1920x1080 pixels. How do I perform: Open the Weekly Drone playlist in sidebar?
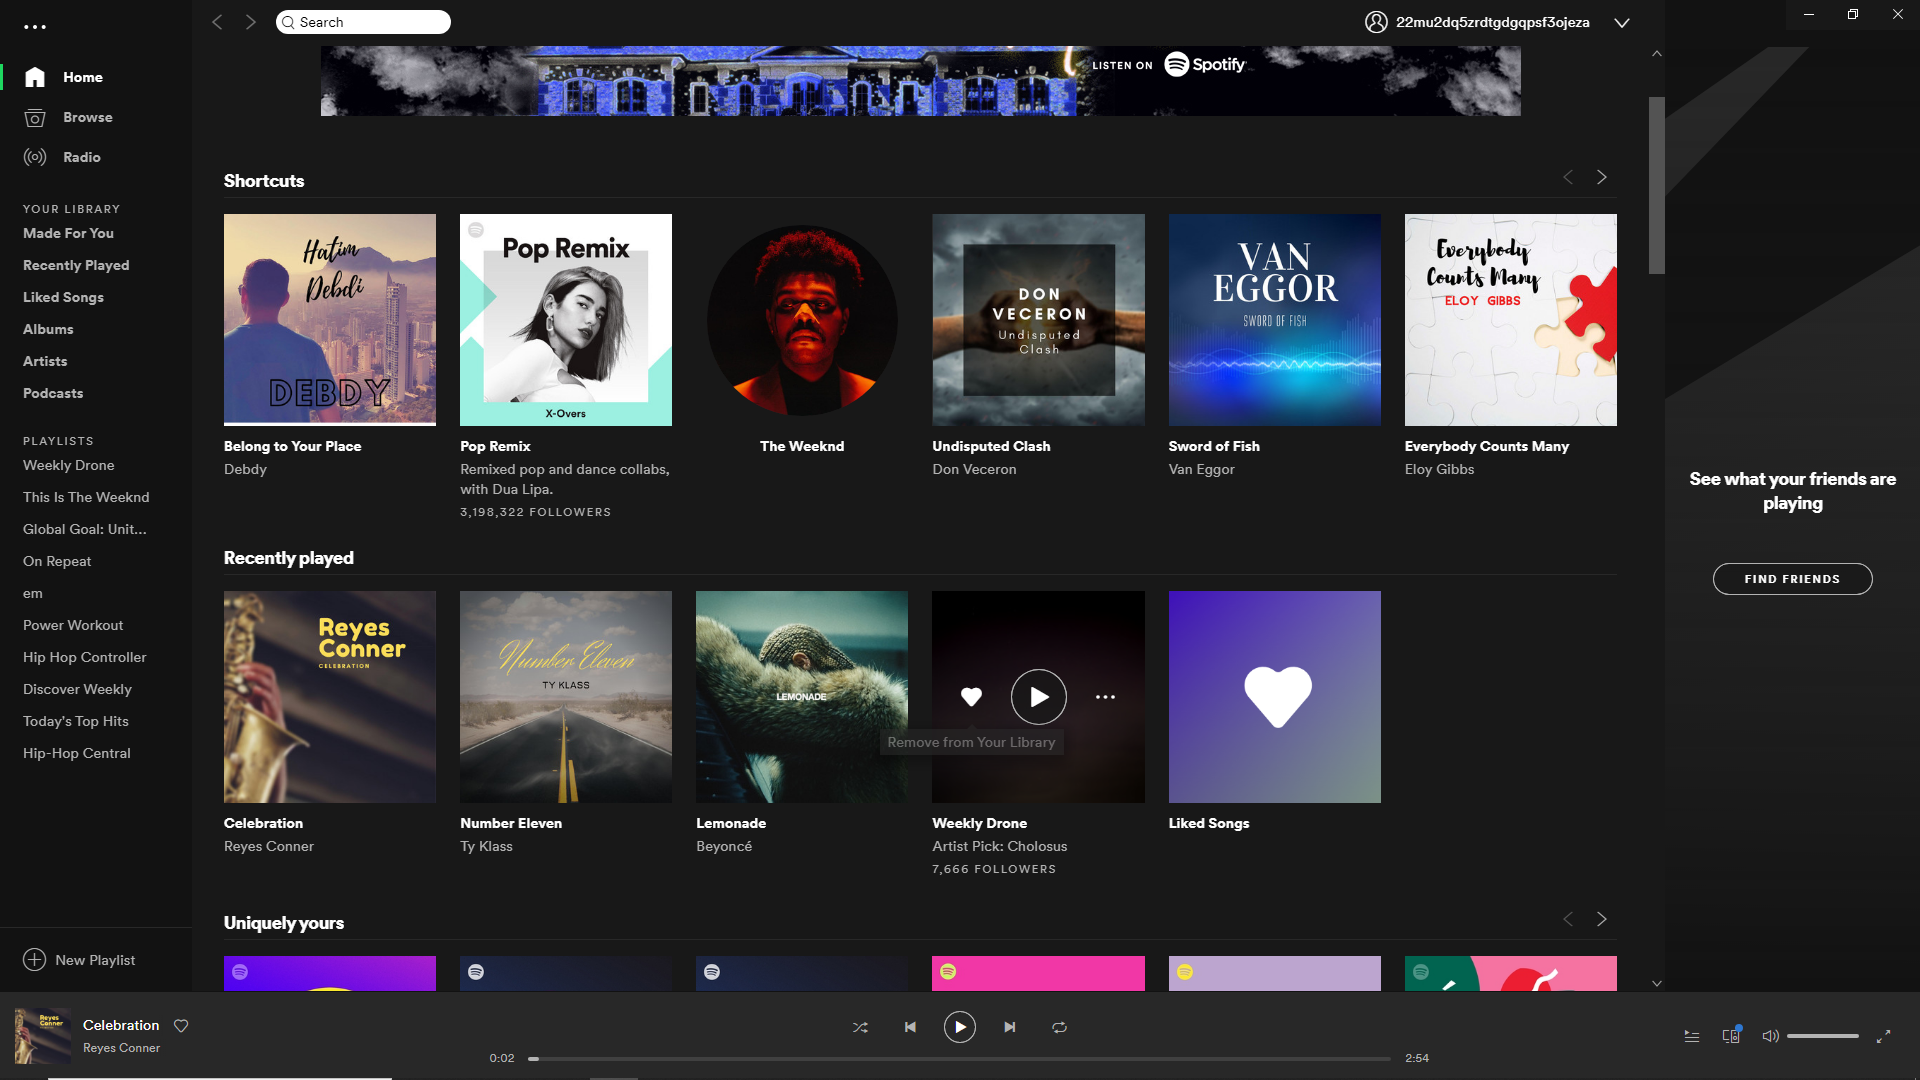click(x=68, y=465)
